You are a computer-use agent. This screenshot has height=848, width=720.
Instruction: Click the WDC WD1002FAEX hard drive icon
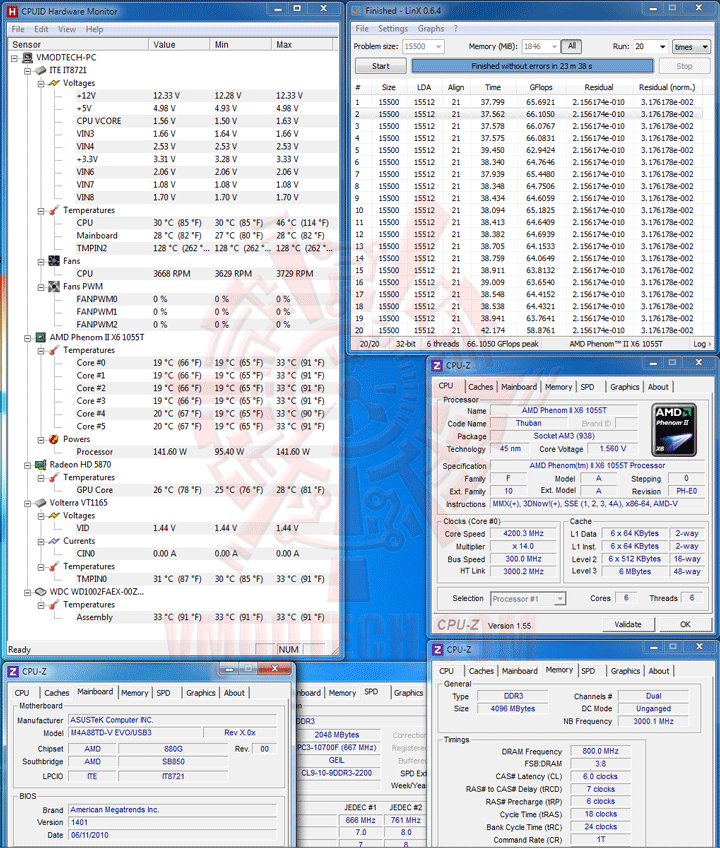(x=41, y=592)
